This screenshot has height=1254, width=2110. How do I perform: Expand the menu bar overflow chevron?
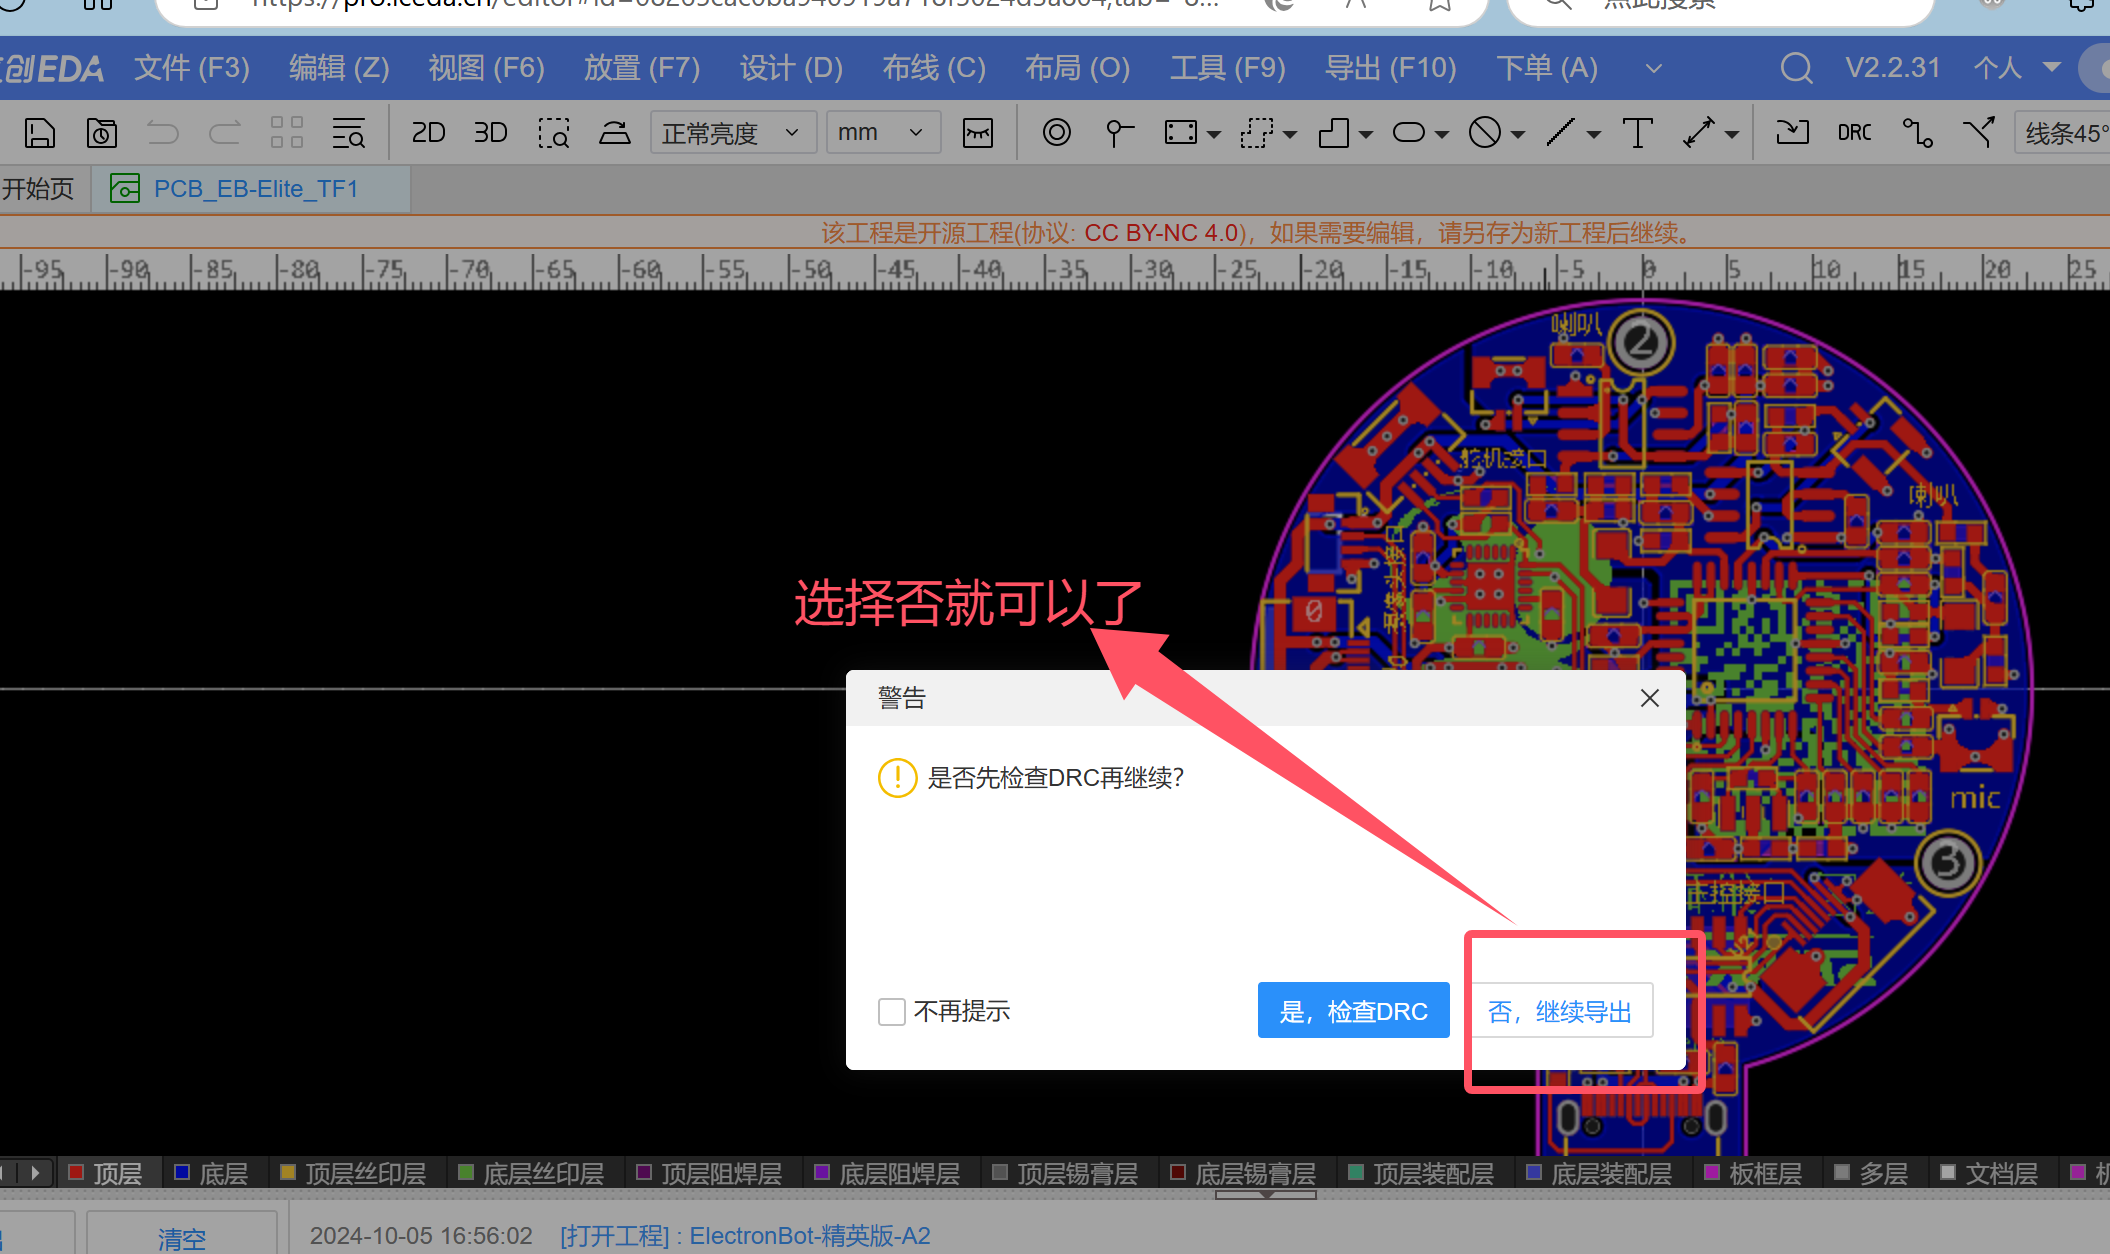[x=1654, y=69]
